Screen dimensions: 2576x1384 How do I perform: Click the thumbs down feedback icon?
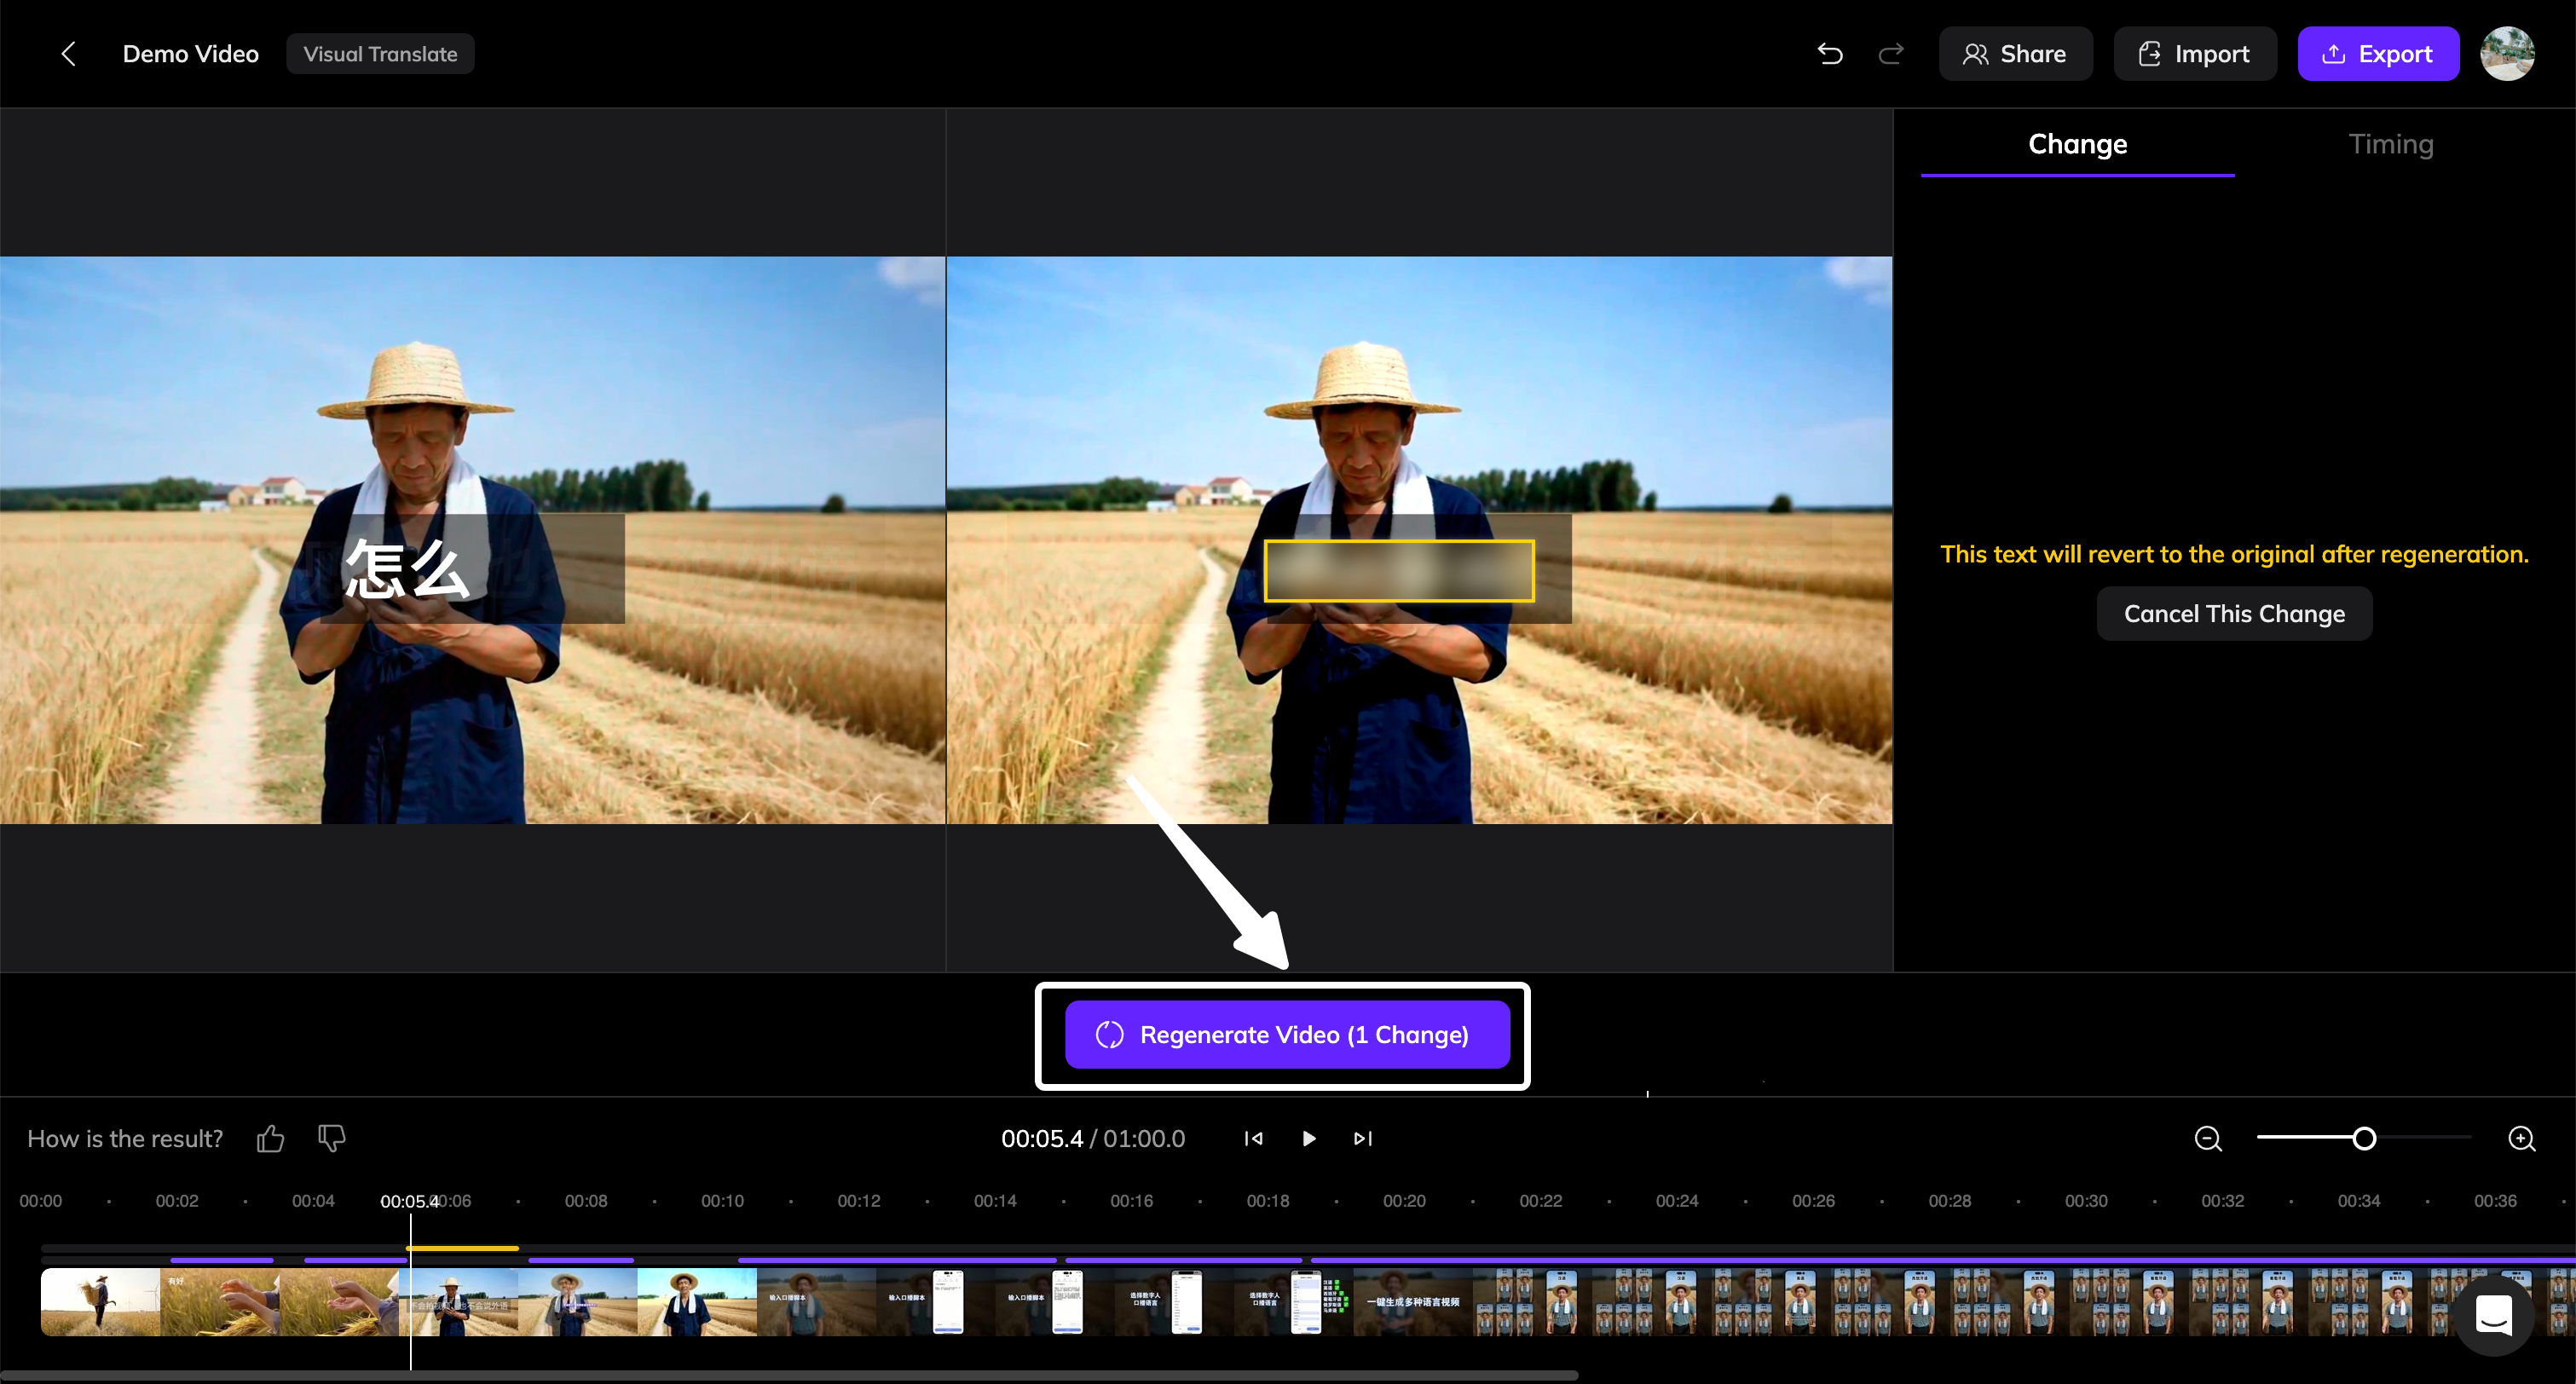(331, 1138)
